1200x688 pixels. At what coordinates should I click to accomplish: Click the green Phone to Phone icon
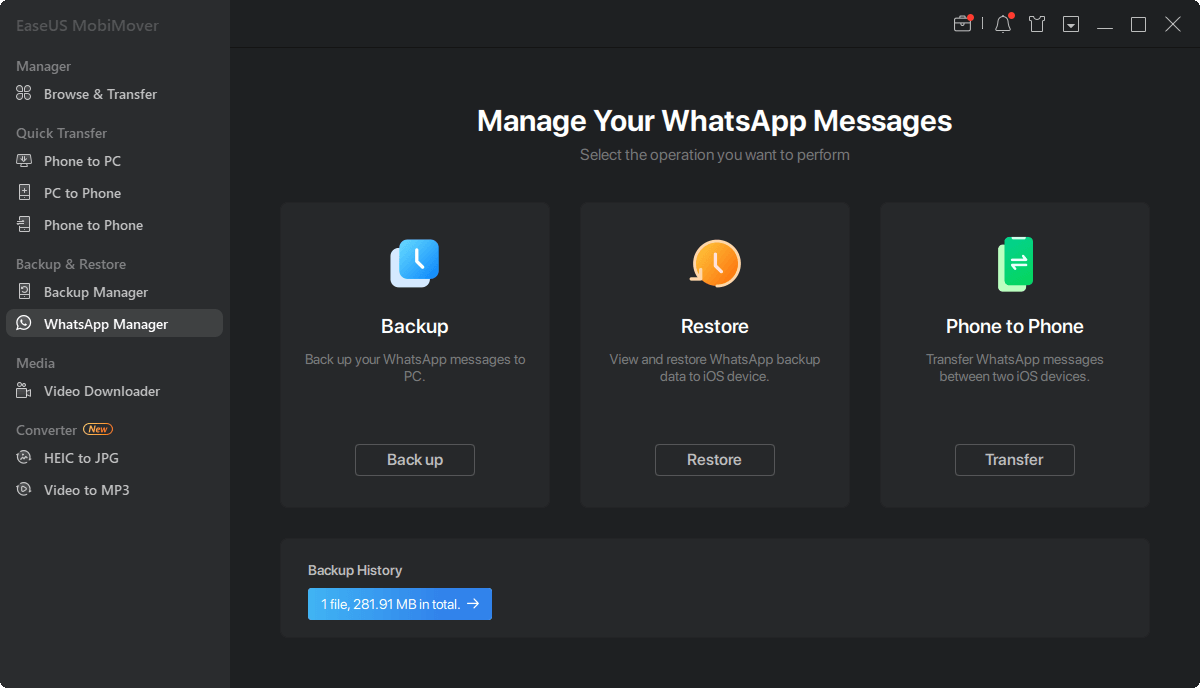point(1015,264)
